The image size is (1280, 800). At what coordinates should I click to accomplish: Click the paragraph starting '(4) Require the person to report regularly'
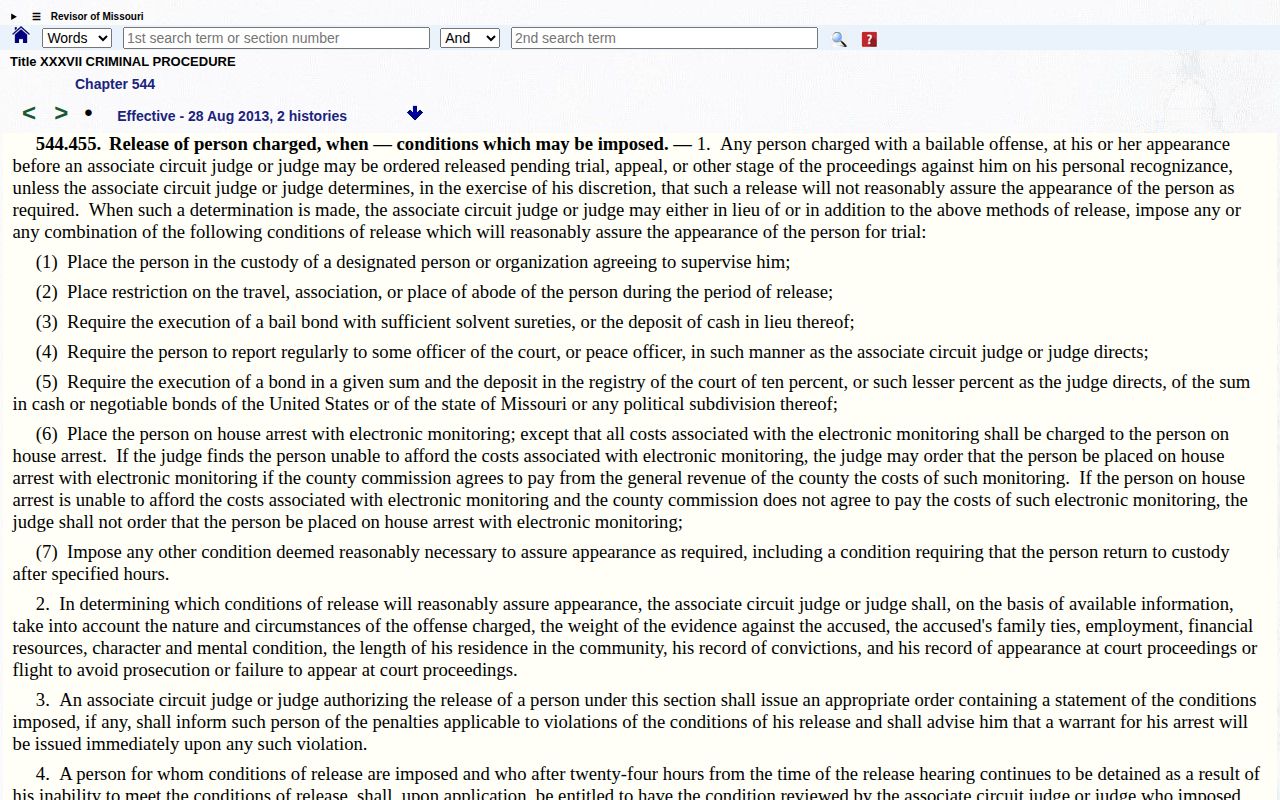pyautogui.click(x=592, y=352)
